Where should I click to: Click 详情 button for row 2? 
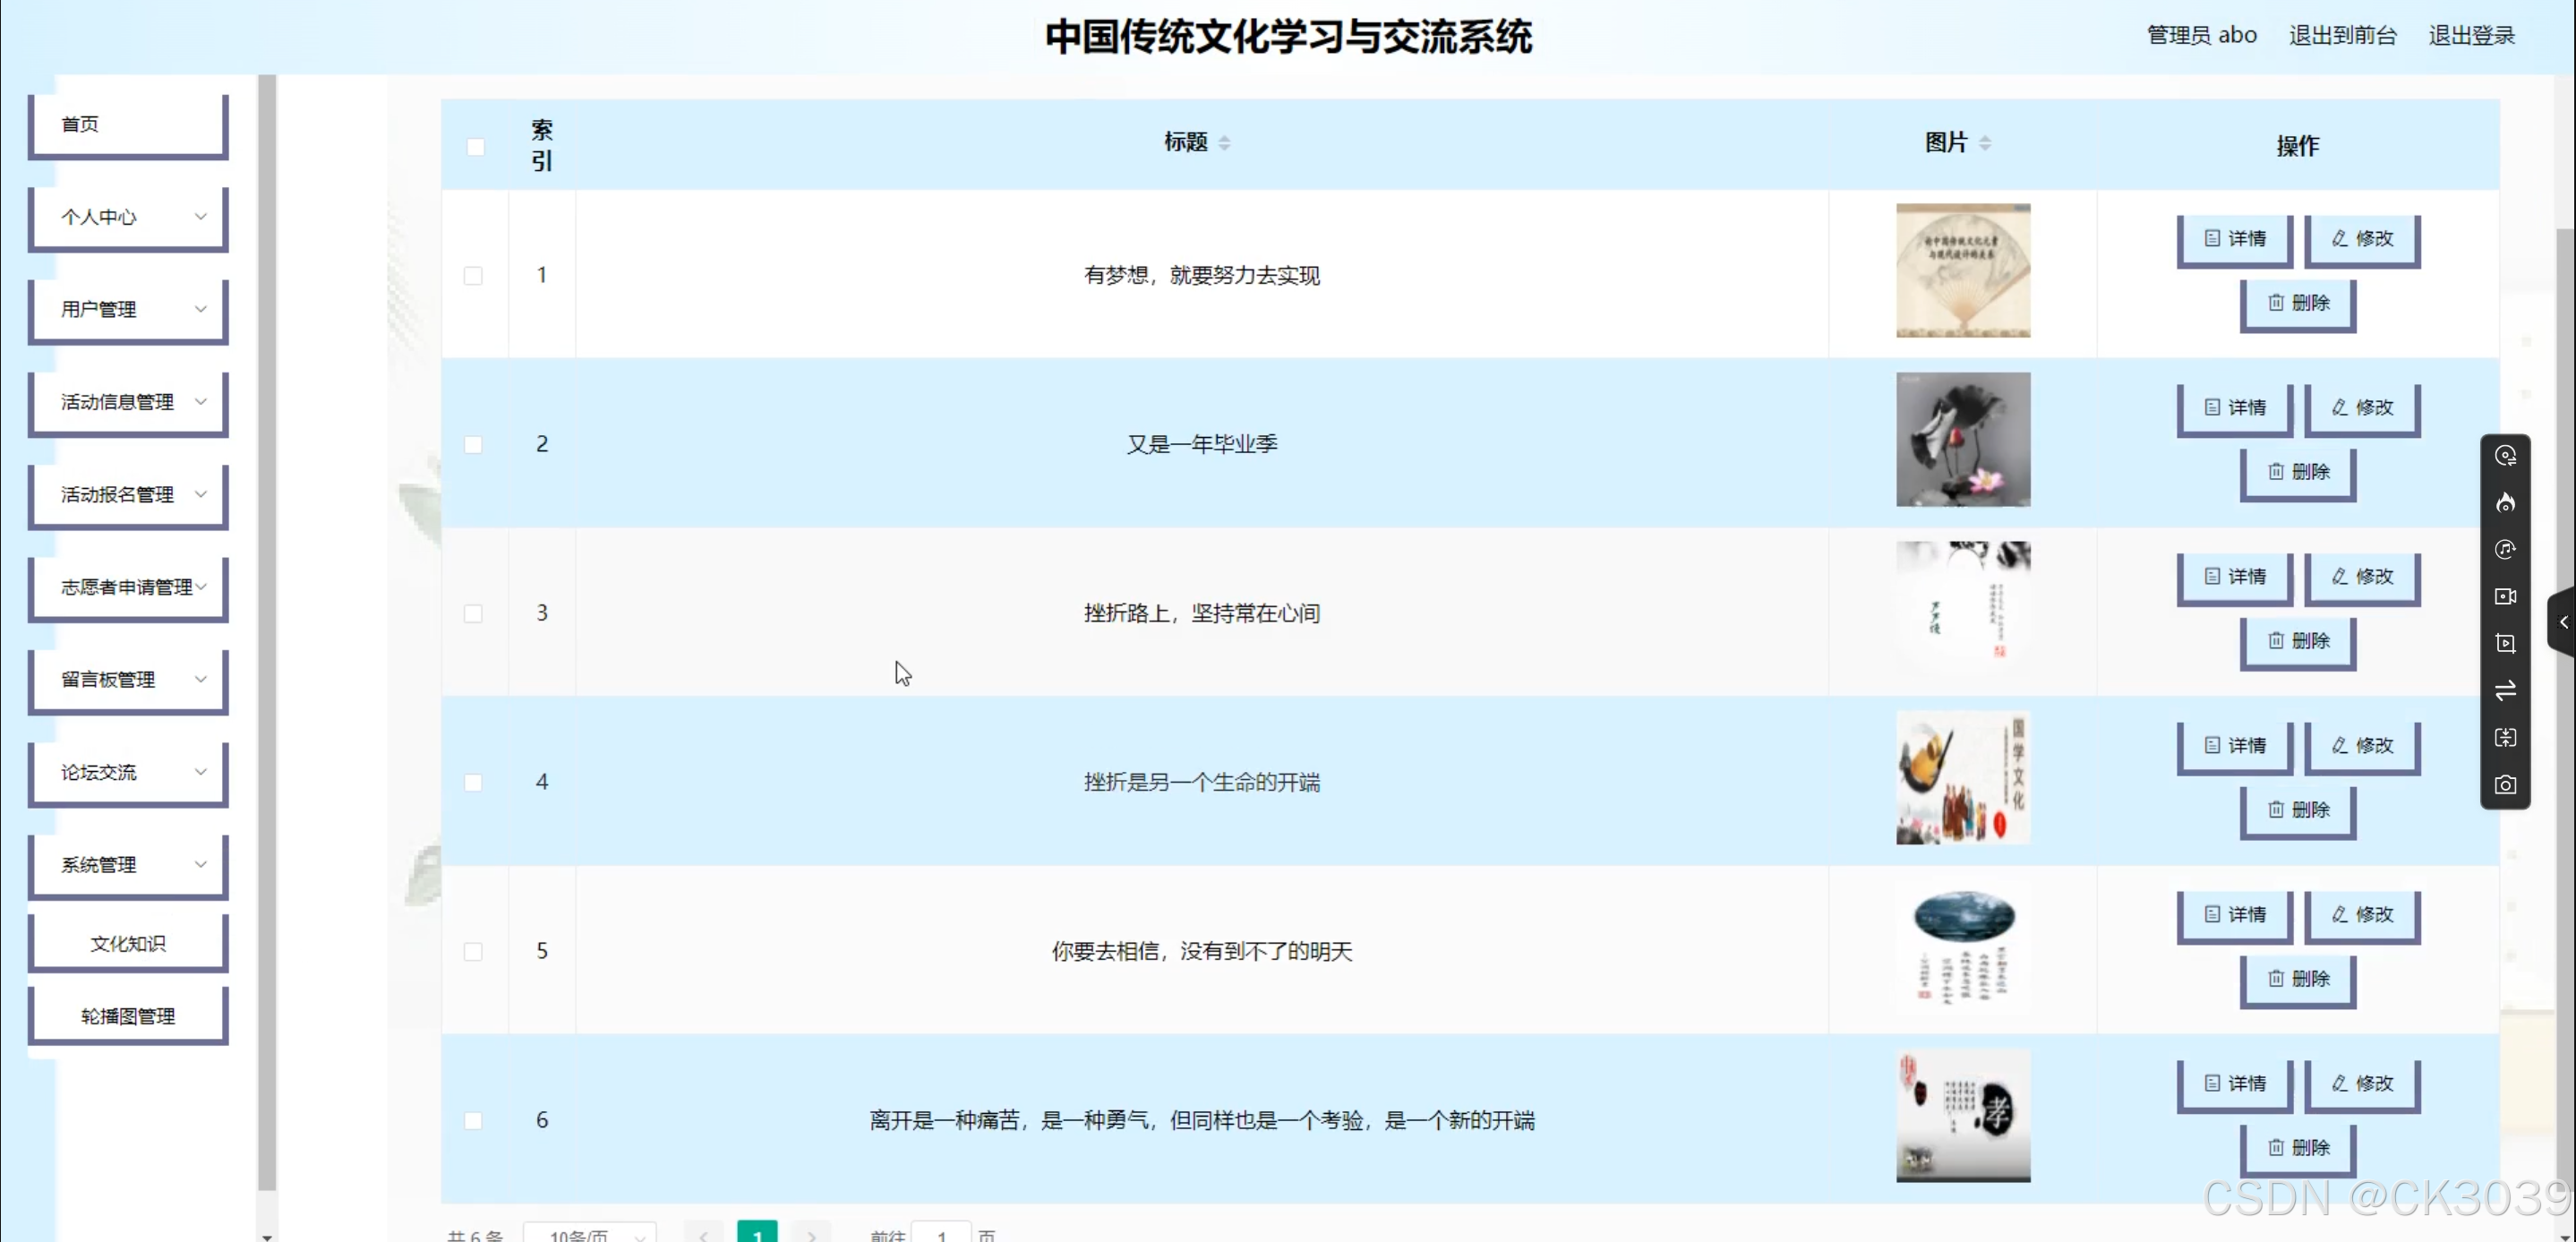click(x=2234, y=408)
